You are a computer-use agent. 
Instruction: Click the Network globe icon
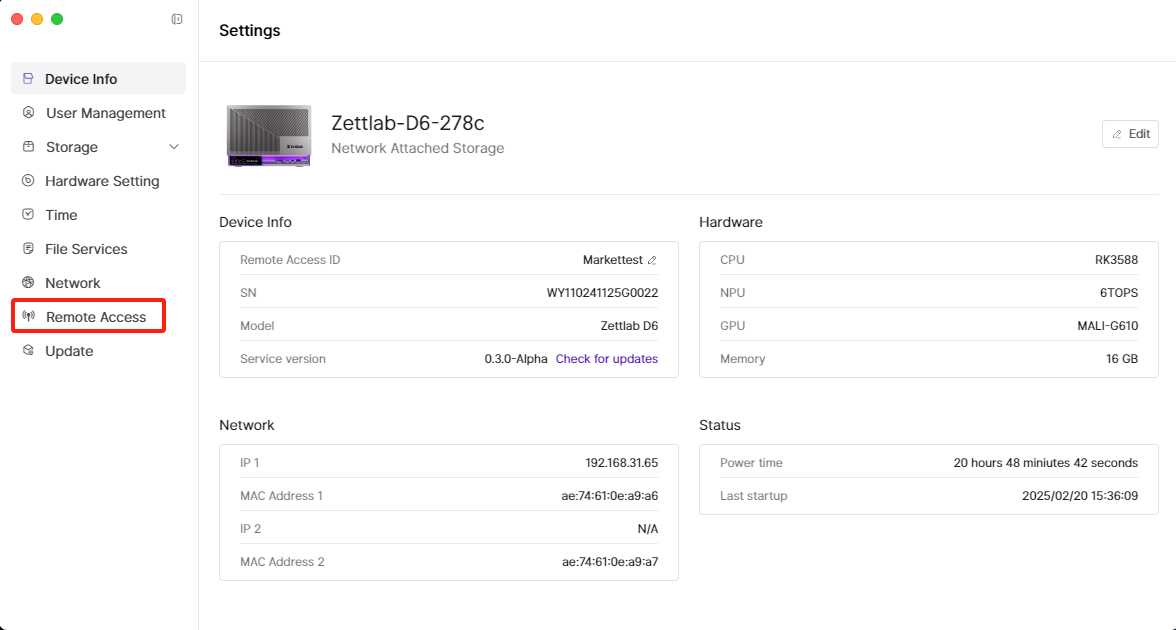(x=28, y=283)
